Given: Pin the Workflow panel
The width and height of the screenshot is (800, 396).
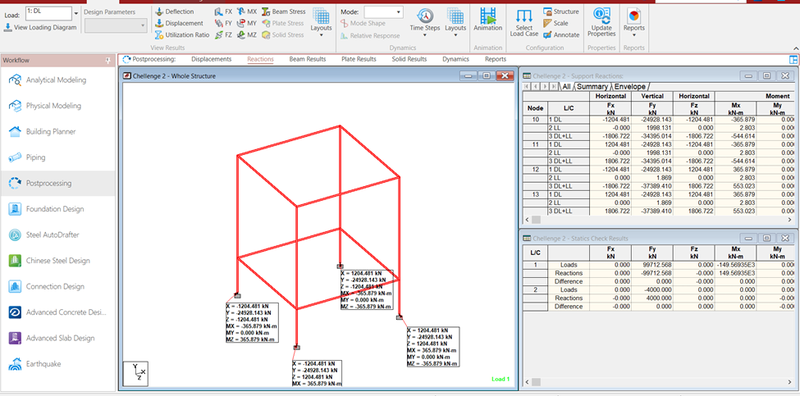Looking at the screenshot, I should (108, 60).
